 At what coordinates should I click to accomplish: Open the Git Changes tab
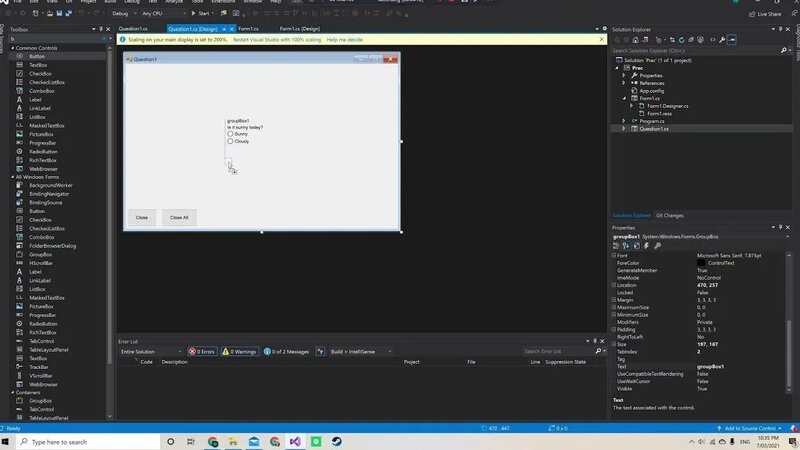click(x=669, y=216)
